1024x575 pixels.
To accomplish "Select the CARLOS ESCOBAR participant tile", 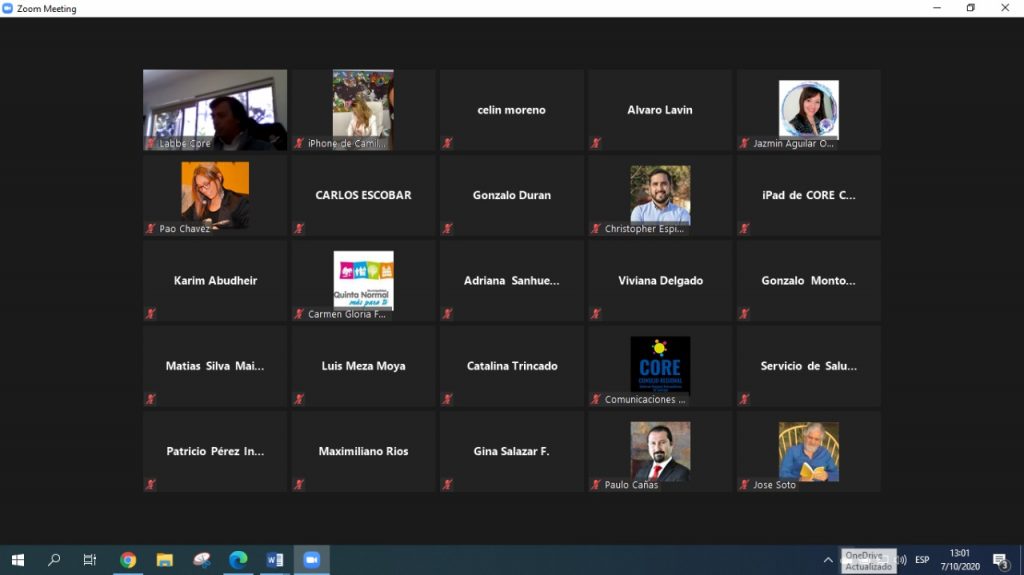I will click(363, 195).
